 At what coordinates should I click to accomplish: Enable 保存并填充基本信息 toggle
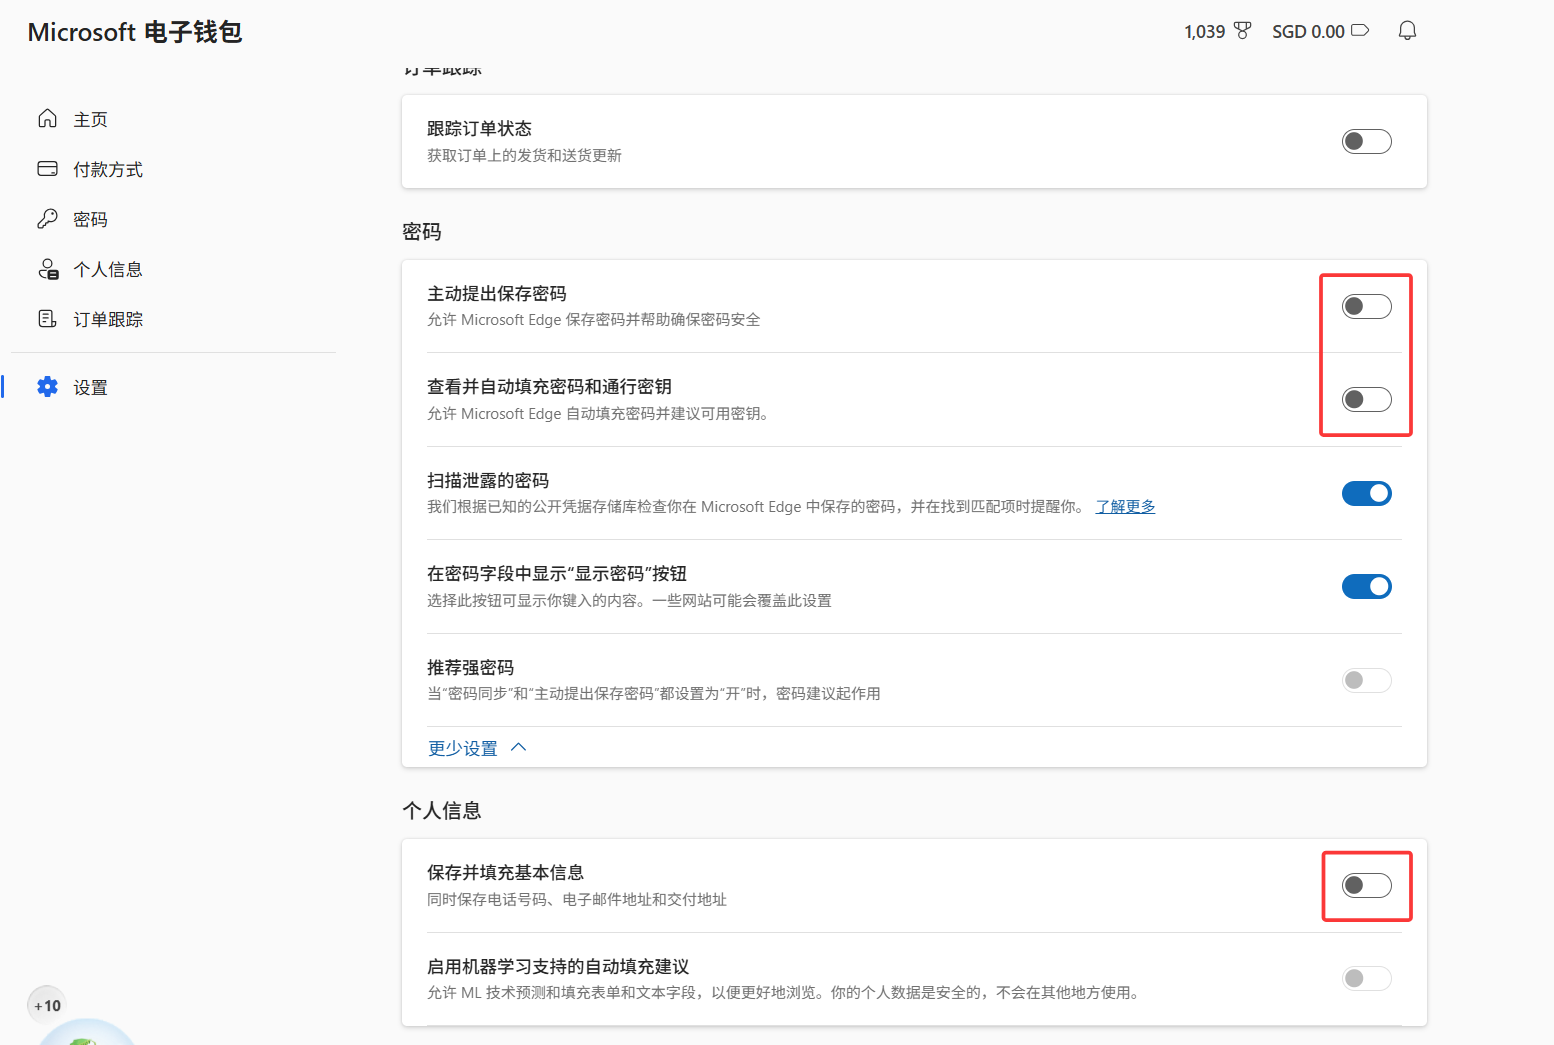point(1366,885)
